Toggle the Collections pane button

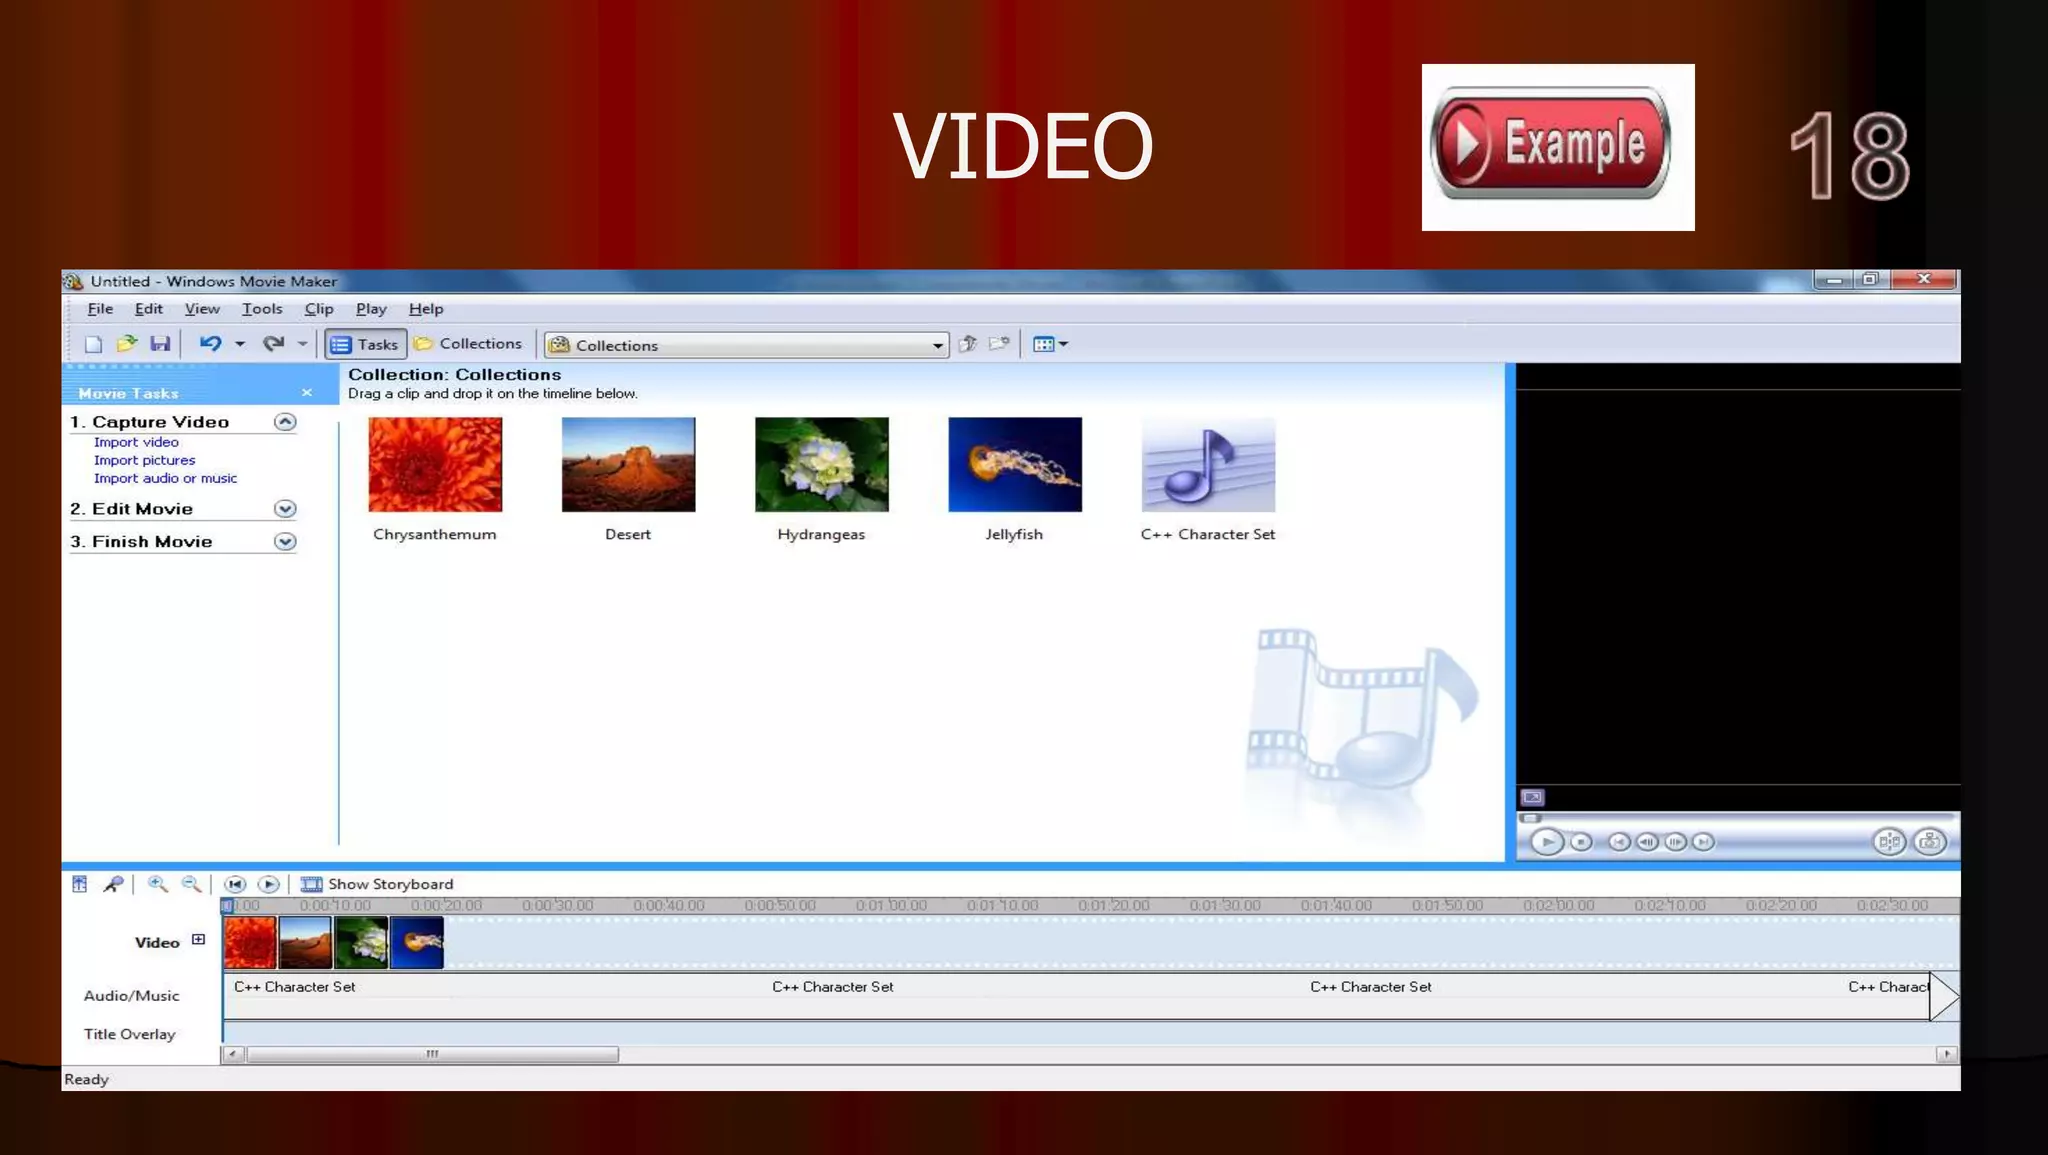click(x=468, y=344)
